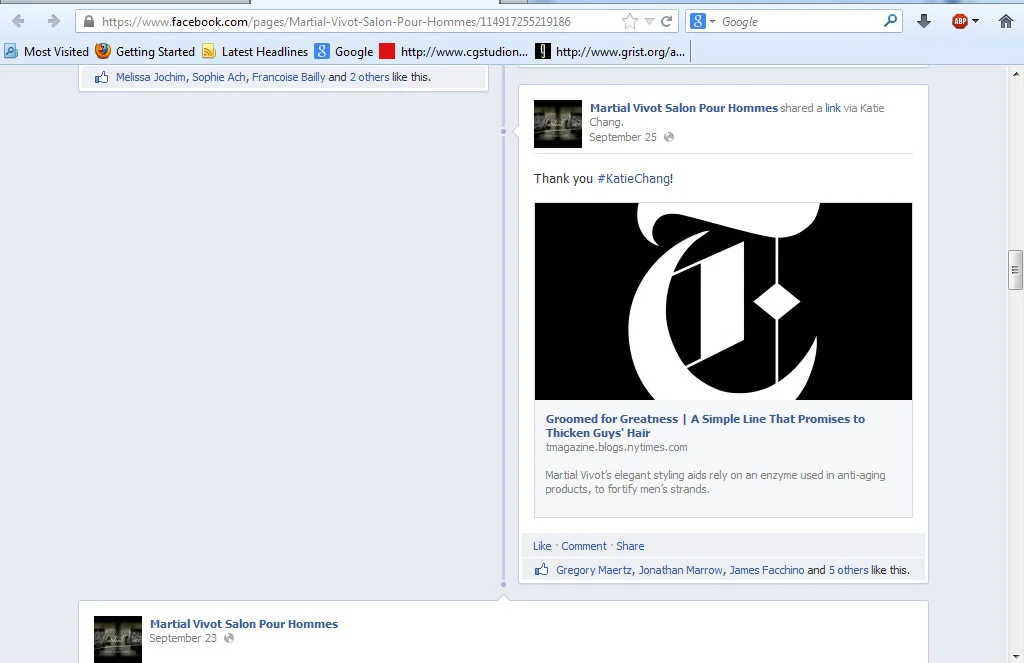Open Getting Started bookmark
Viewport: 1024px width, 663px height.
pos(145,52)
